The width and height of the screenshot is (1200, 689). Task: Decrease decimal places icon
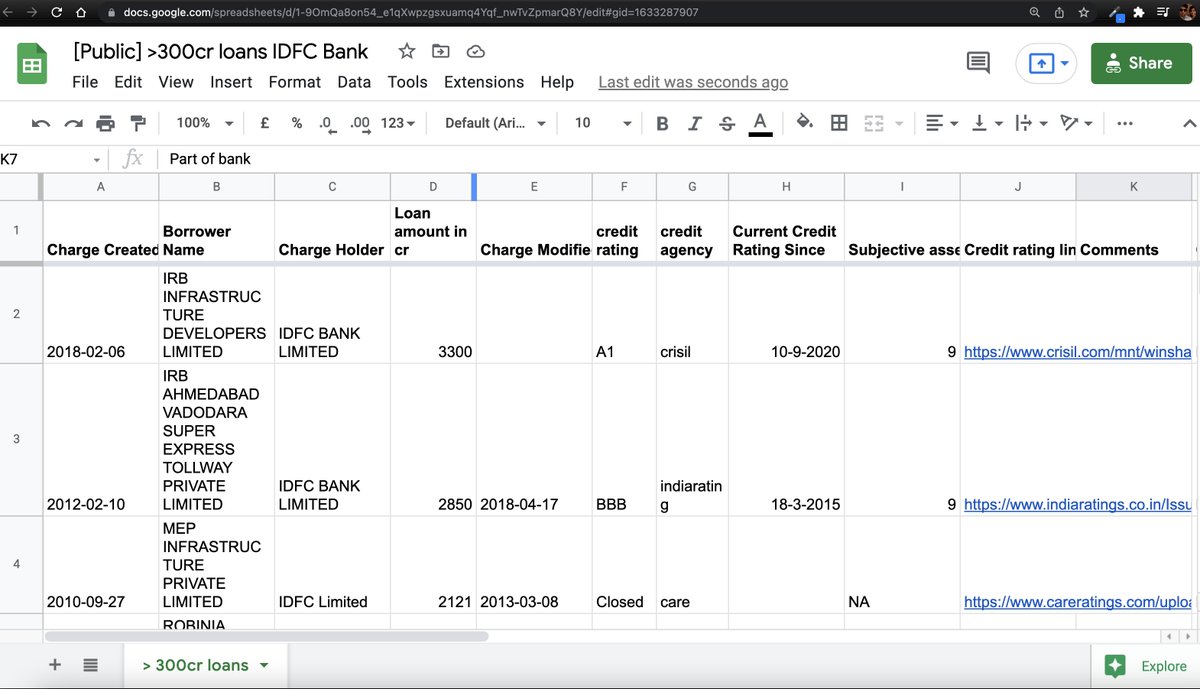pos(326,123)
